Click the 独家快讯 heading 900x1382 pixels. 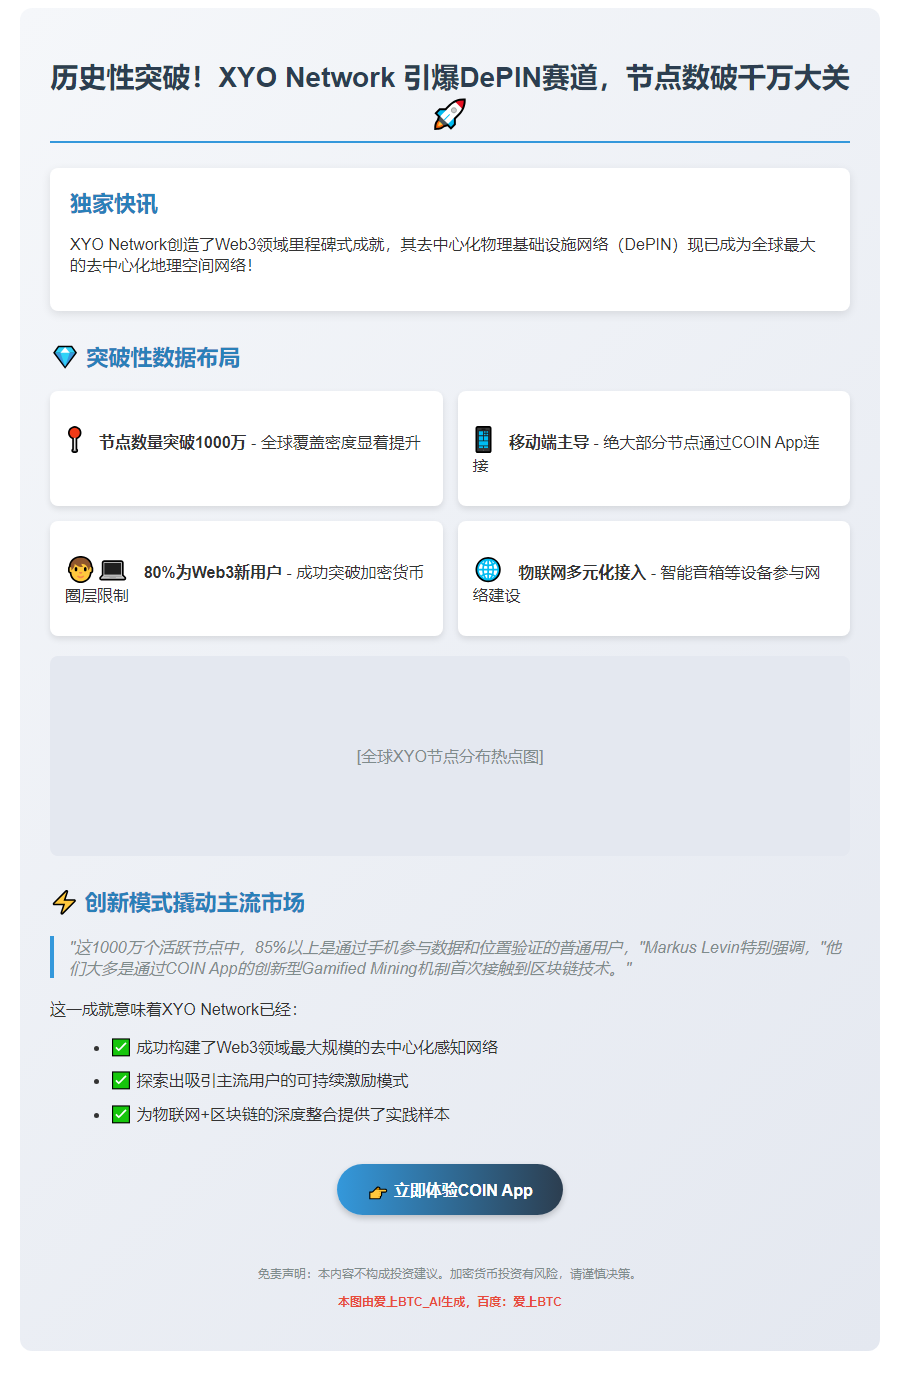114,204
